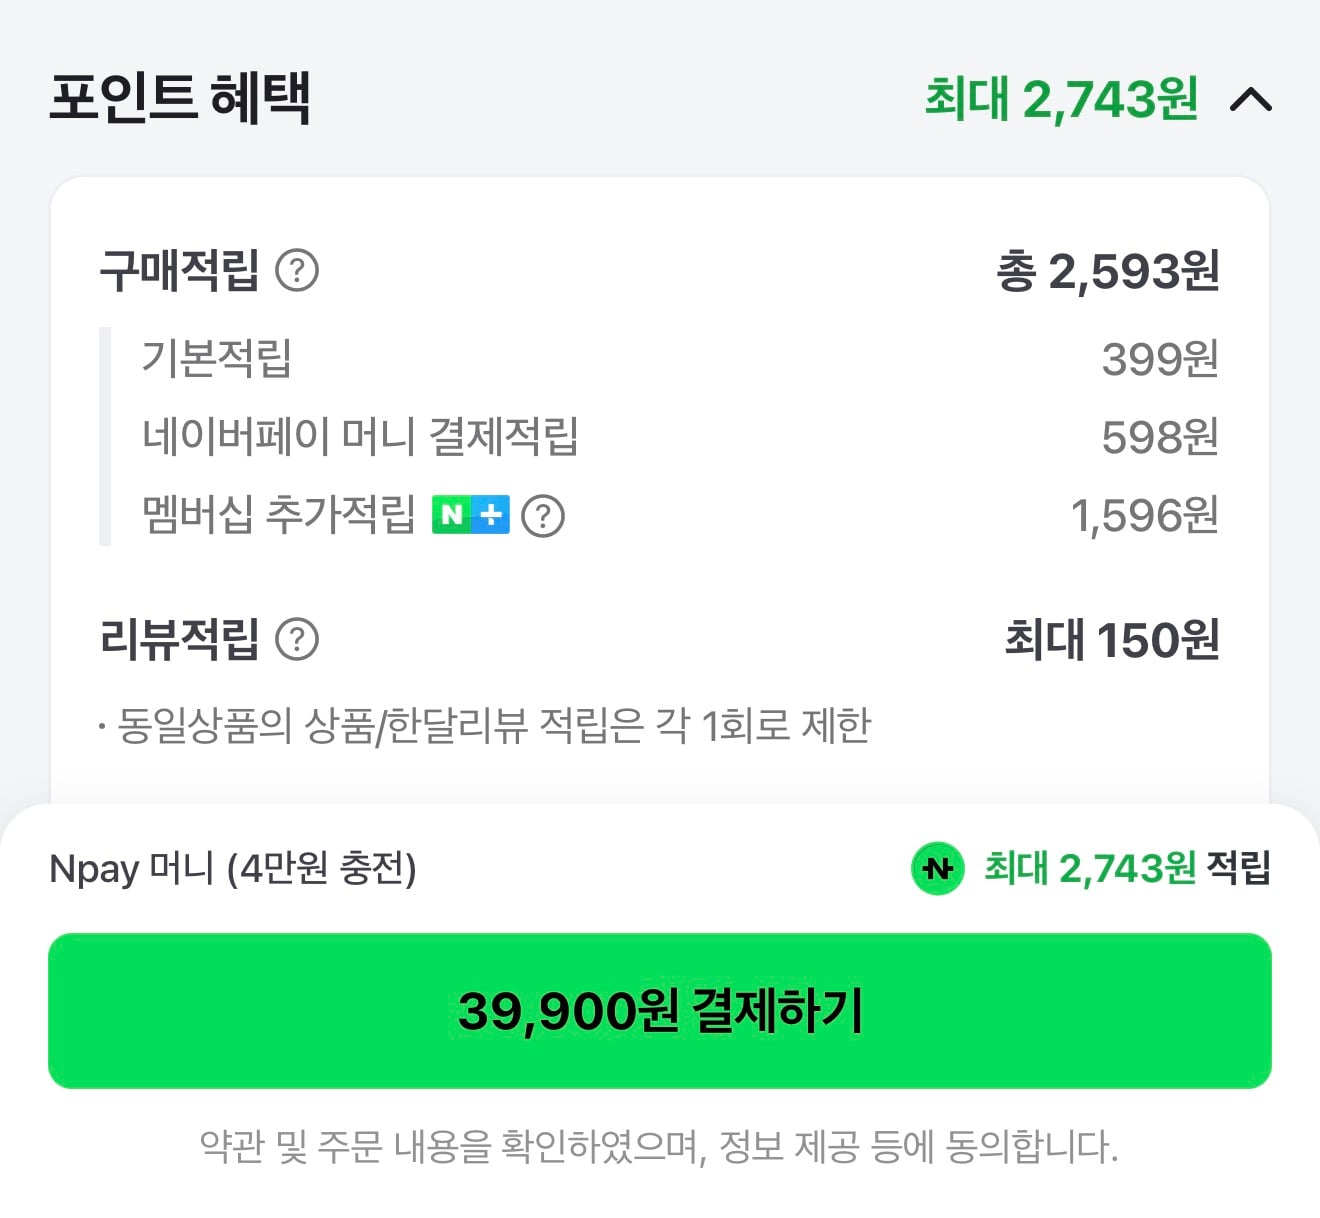
Task: Collapse the 포인트 혜택 section with the chevron
Action: tap(1253, 100)
